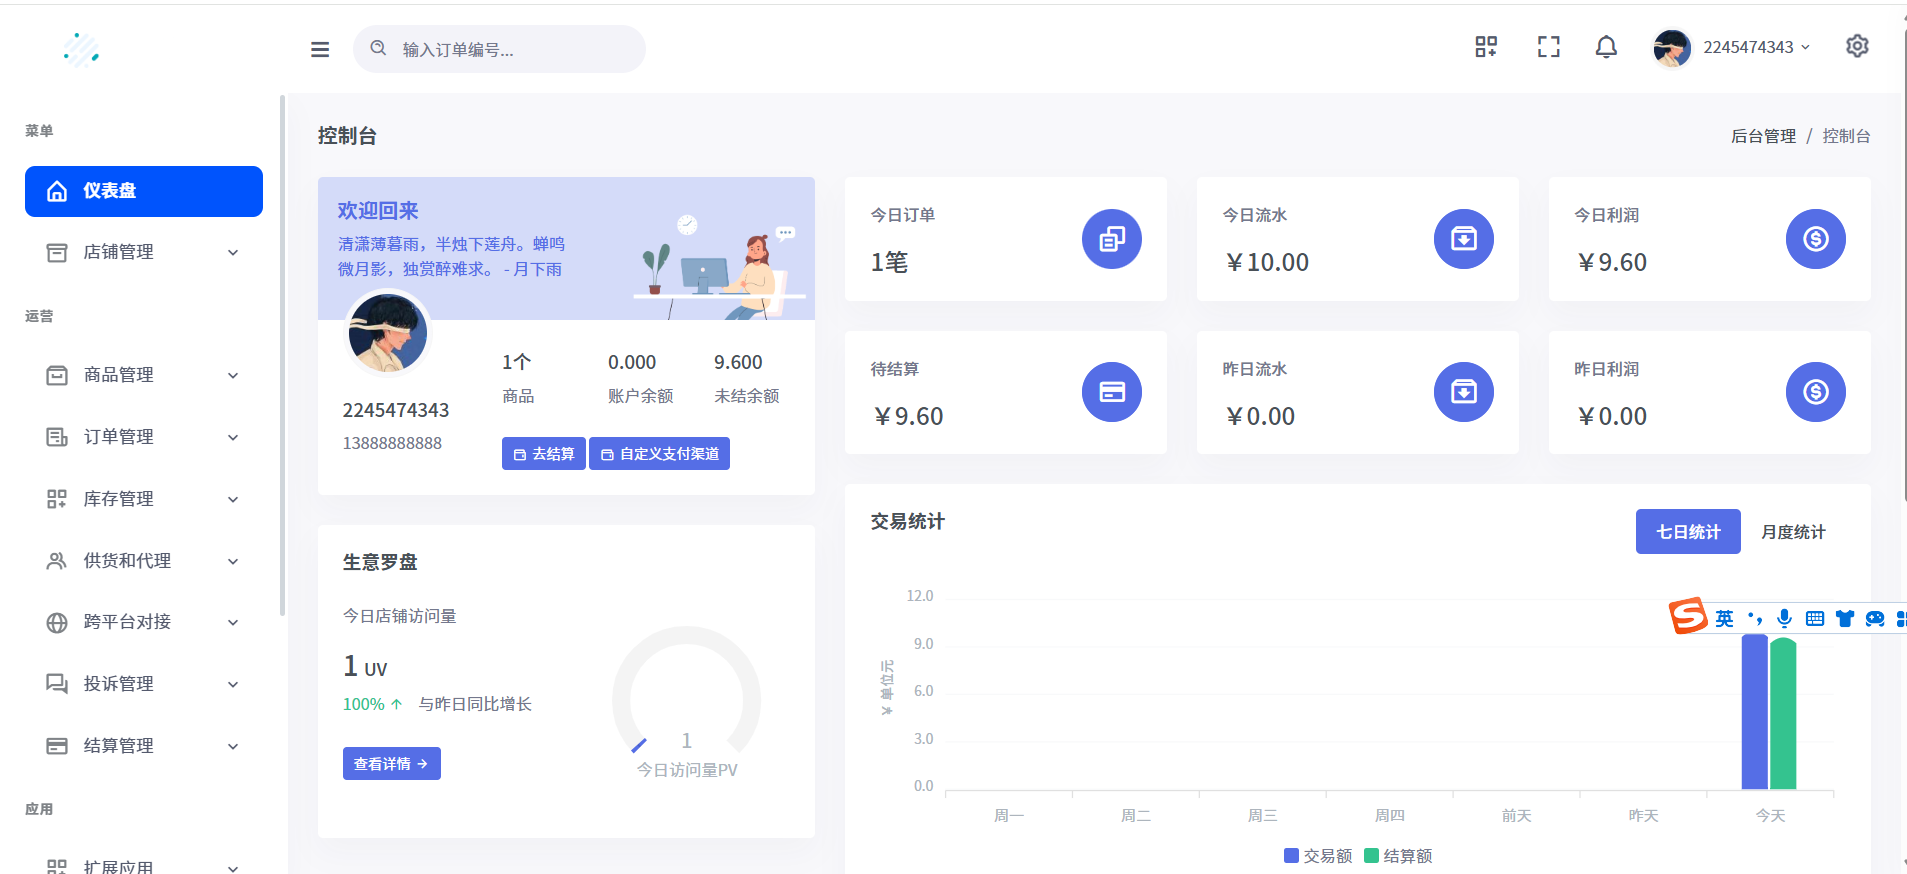Click the 投诉管理 chat icon
1907x874 pixels.
pyautogui.click(x=57, y=684)
